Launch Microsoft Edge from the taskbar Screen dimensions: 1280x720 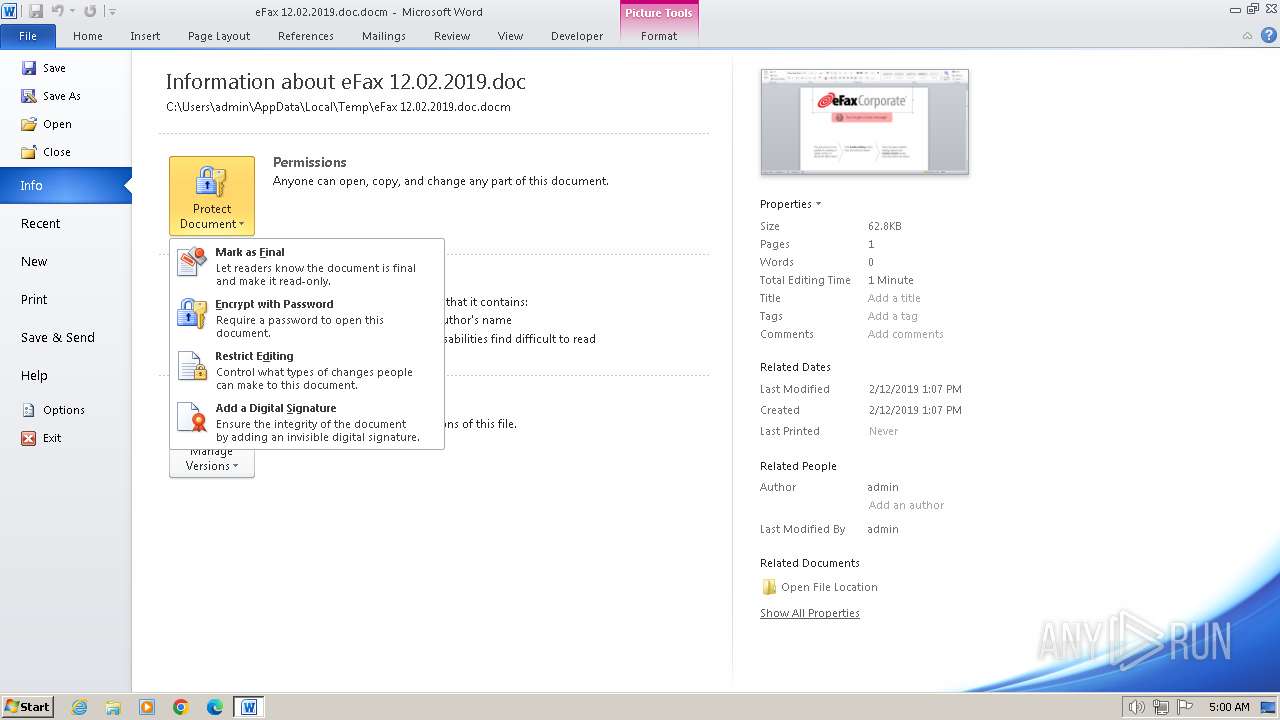pyautogui.click(x=215, y=707)
